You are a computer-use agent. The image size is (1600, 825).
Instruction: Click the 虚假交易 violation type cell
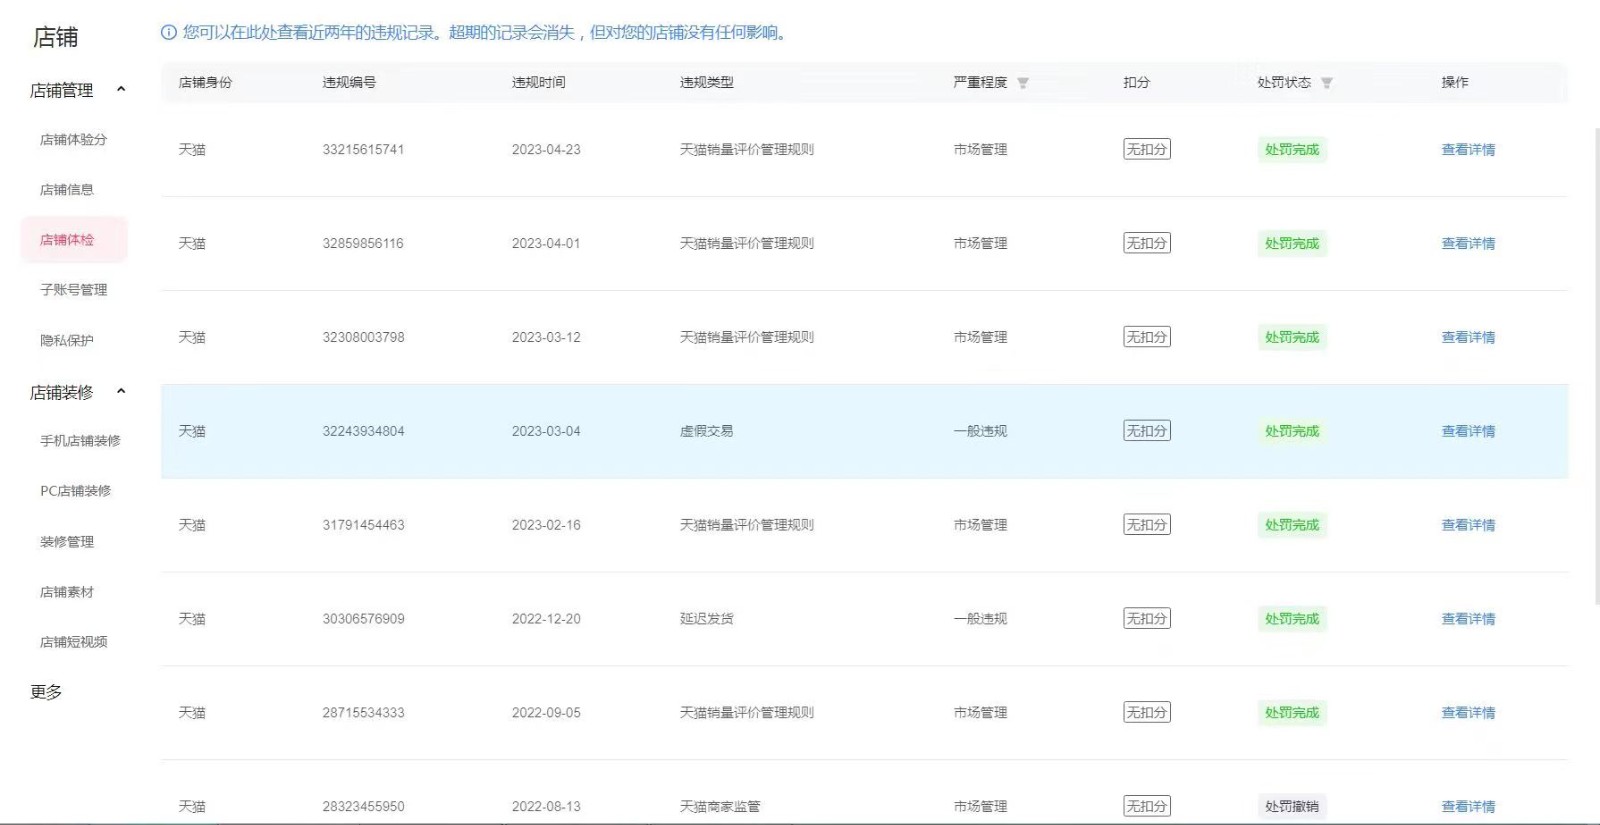(707, 432)
